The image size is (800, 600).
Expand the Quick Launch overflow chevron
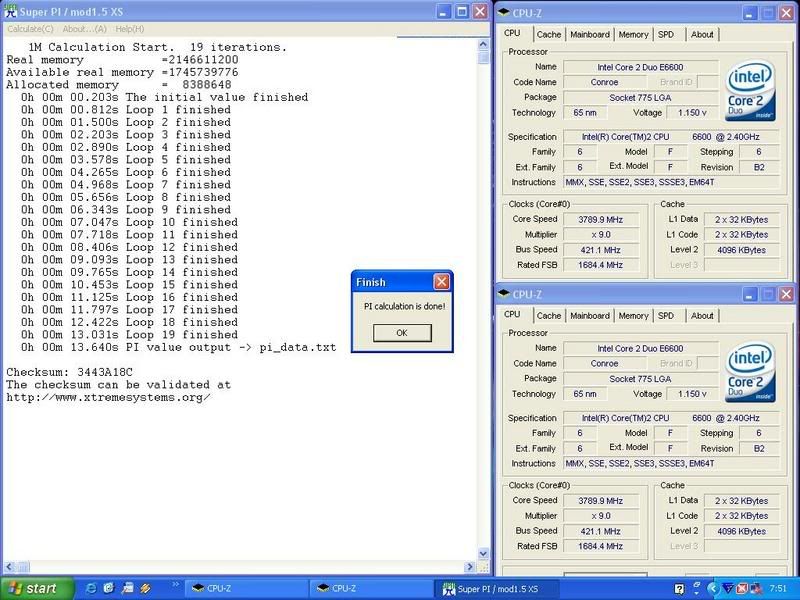click(x=176, y=584)
